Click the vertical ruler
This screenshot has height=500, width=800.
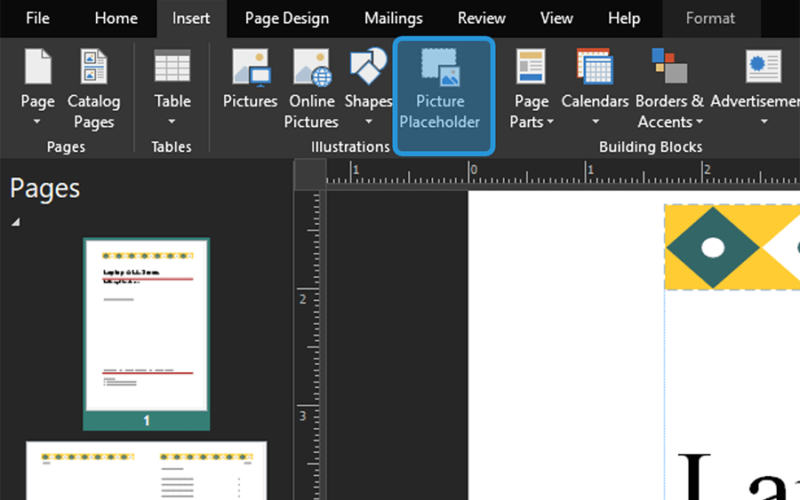click(x=310, y=345)
